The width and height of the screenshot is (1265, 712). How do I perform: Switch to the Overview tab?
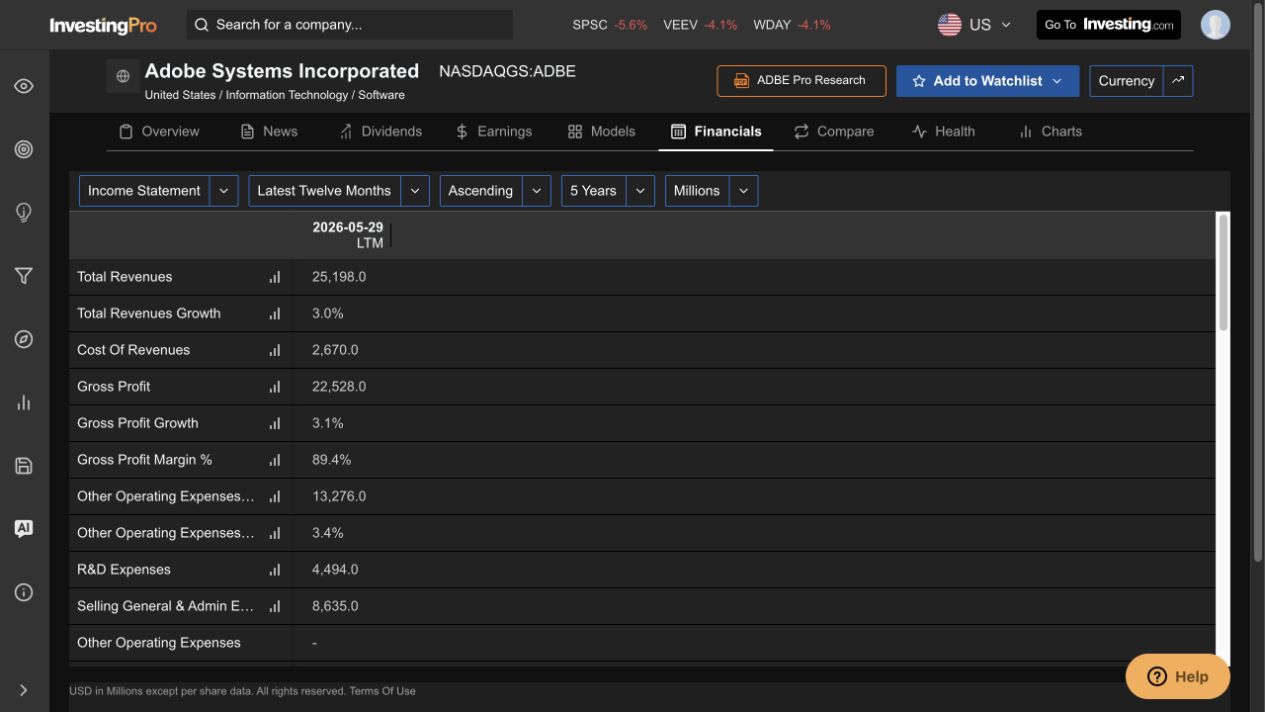pos(159,131)
